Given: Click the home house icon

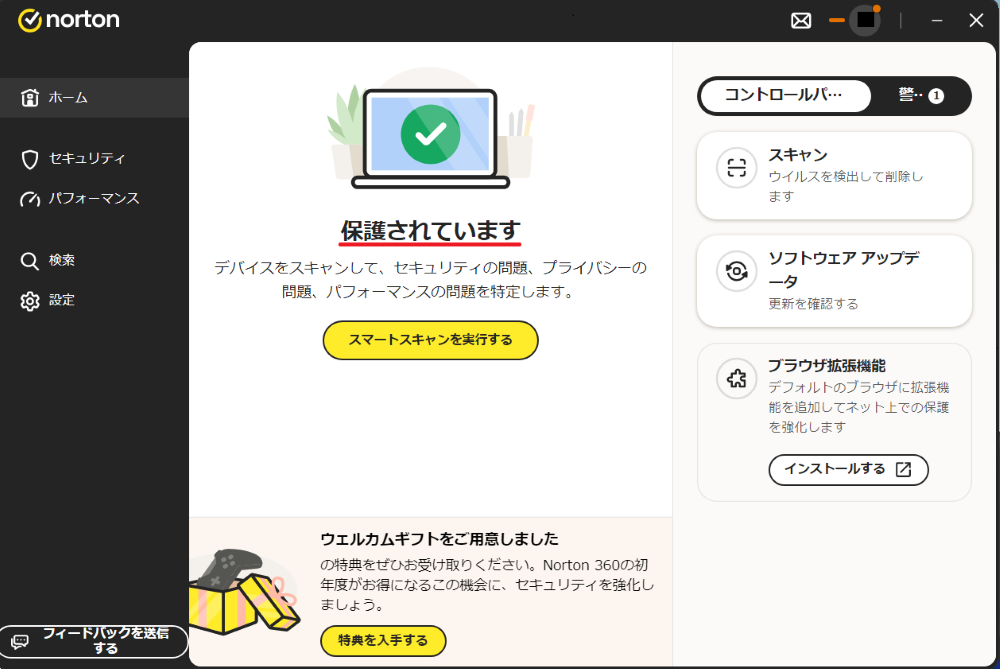Looking at the screenshot, I should coord(29,98).
